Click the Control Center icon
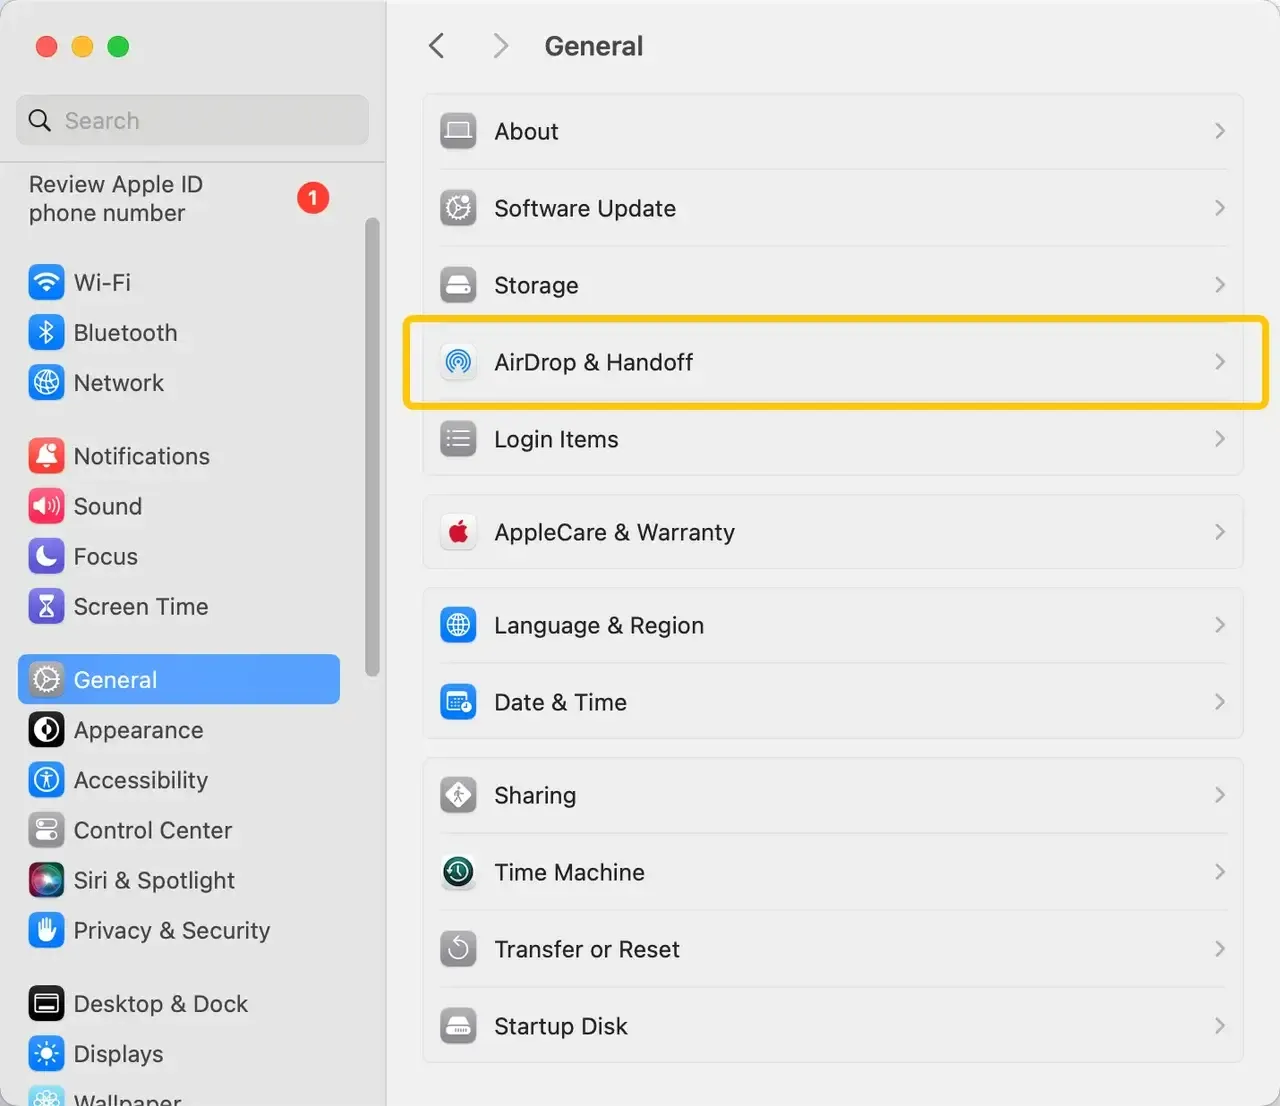 [46, 830]
